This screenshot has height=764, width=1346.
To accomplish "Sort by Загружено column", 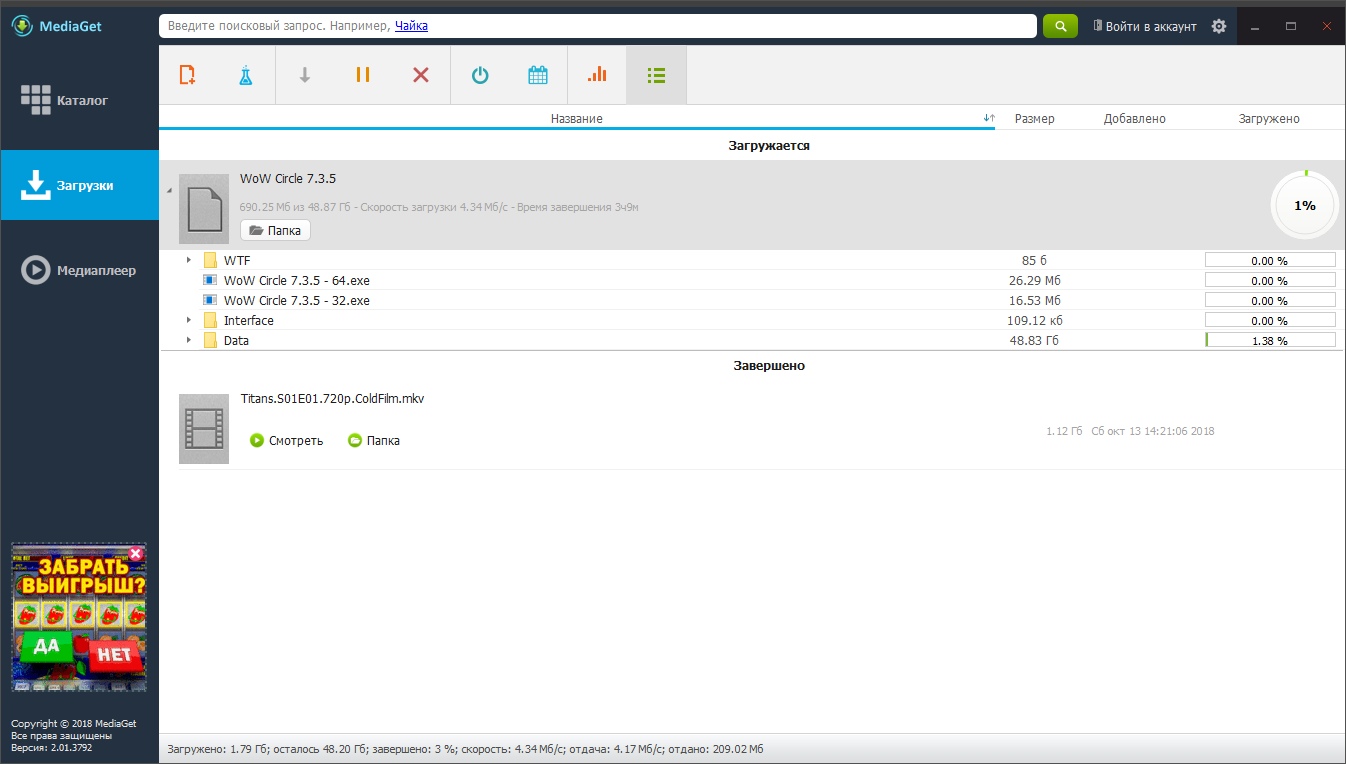I will [x=1269, y=118].
